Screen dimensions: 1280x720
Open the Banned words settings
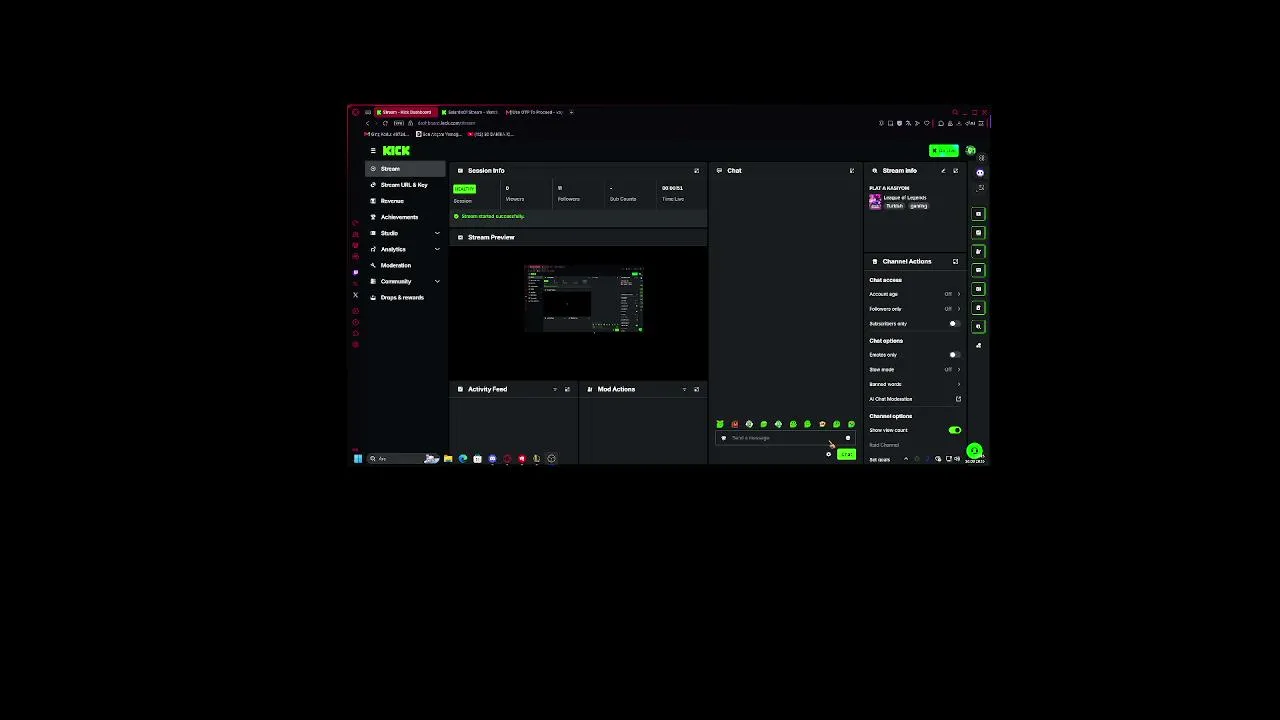914,384
